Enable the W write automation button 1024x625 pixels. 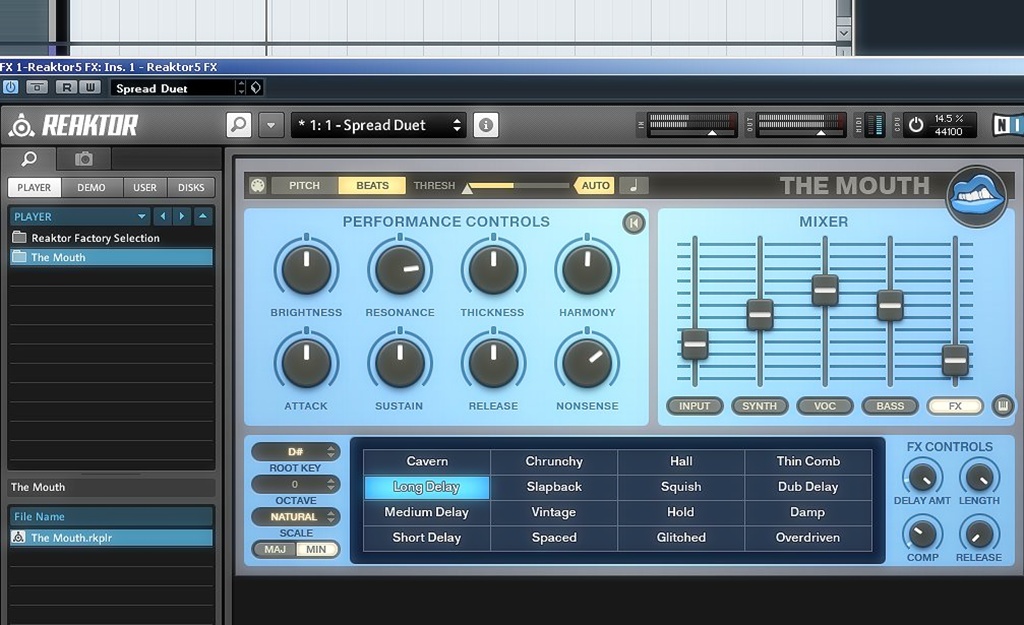[x=89, y=87]
